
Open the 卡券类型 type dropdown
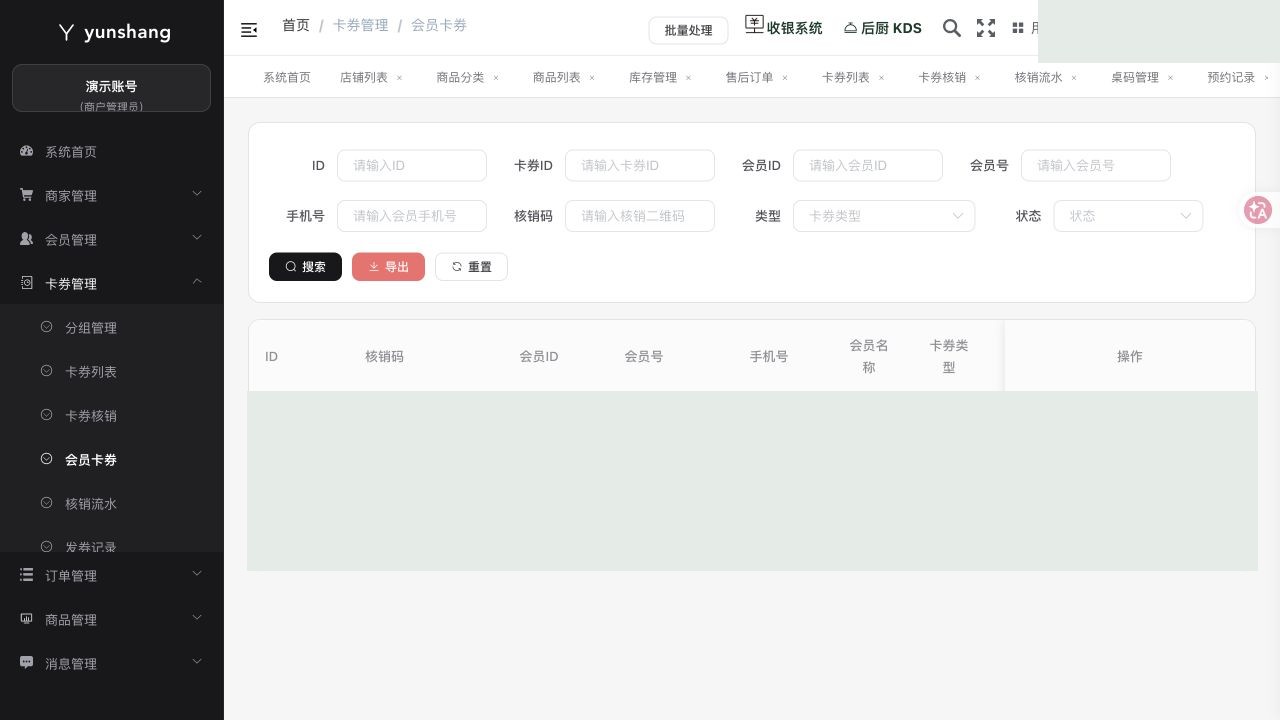pos(884,216)
